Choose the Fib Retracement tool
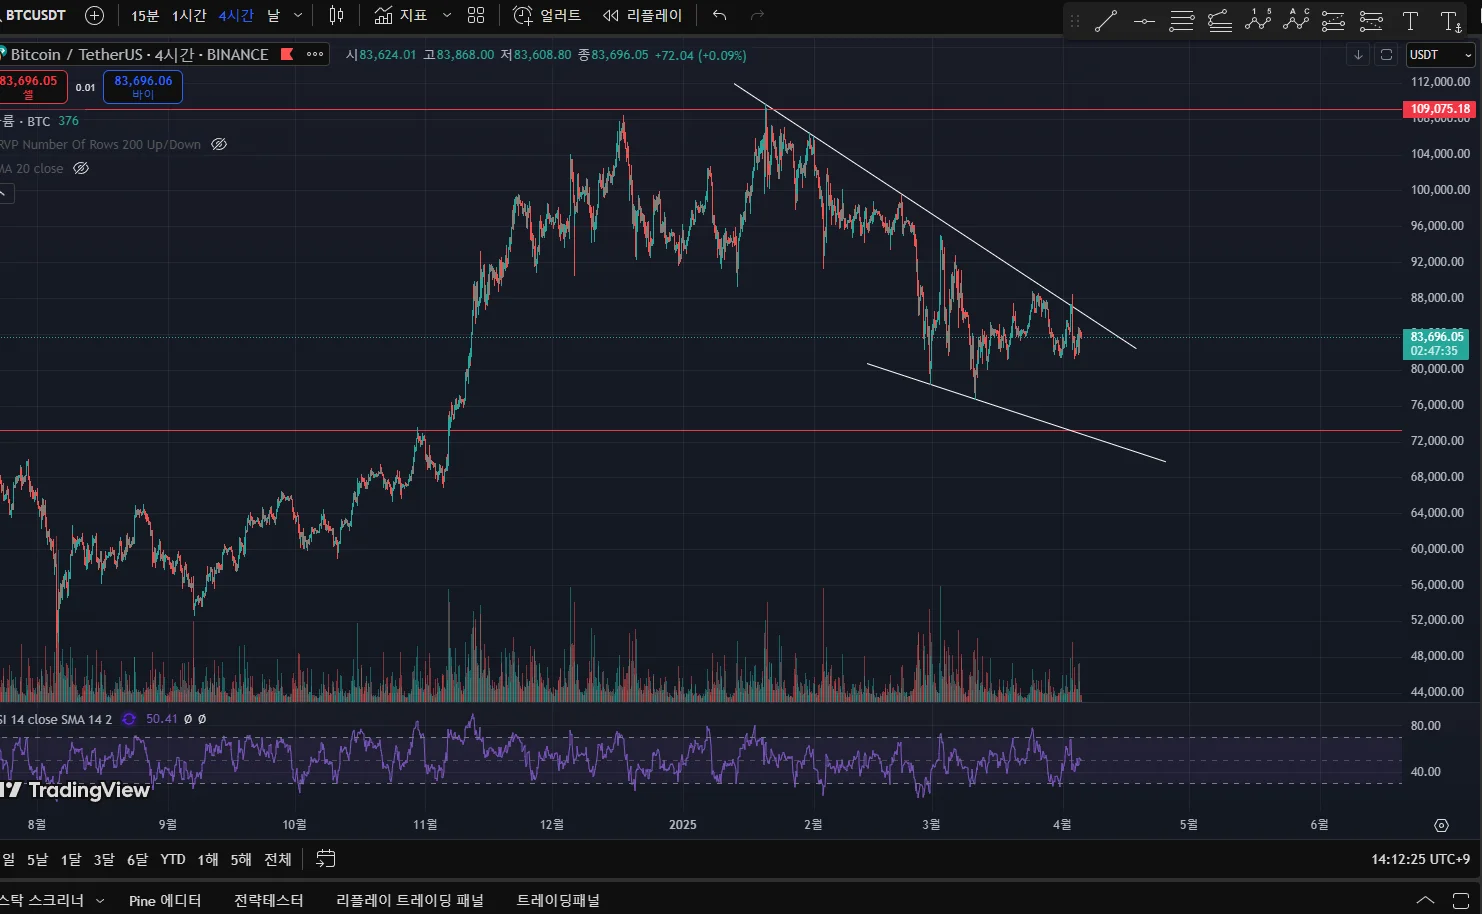 click(x=1182, y=20)
